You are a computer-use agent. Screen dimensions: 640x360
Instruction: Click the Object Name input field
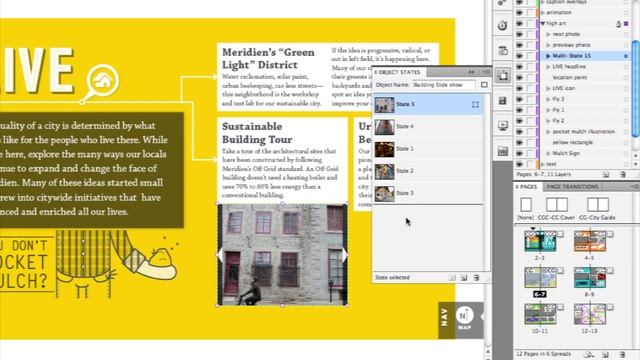[444, 85]
